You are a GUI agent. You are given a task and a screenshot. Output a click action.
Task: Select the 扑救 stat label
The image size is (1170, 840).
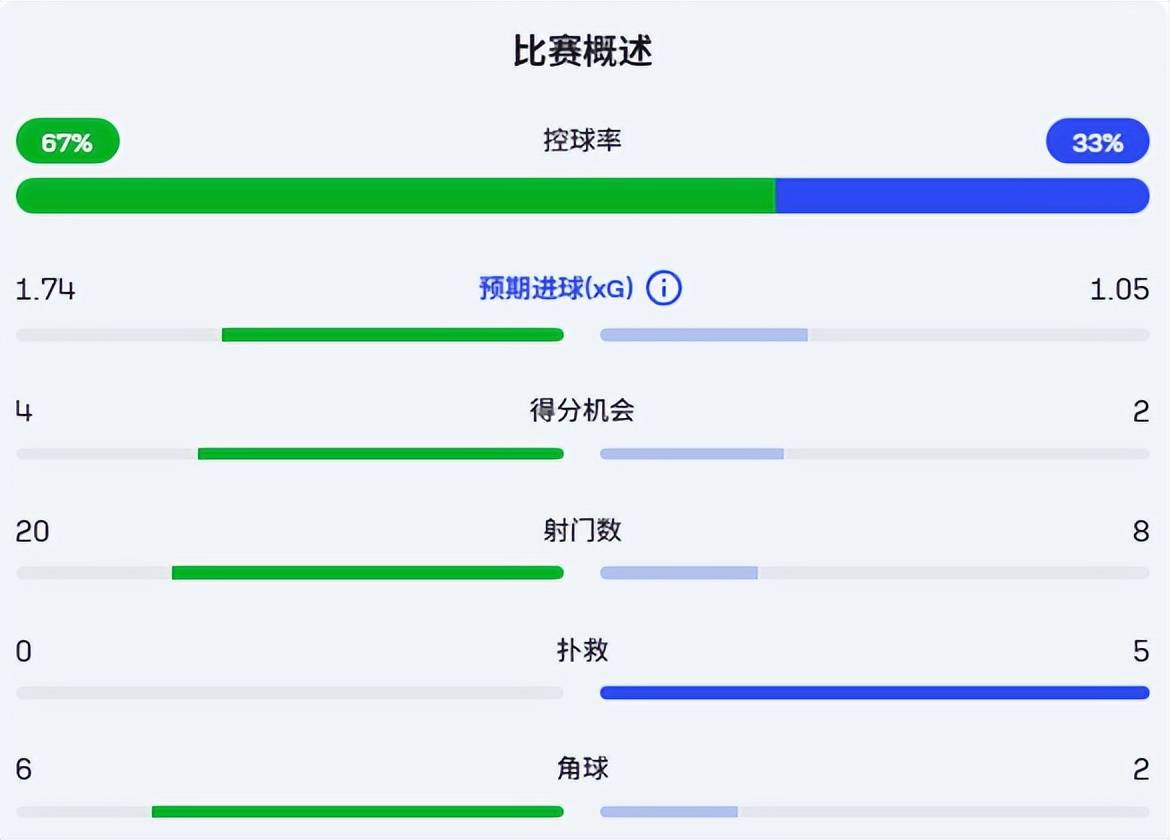[583, 650]
